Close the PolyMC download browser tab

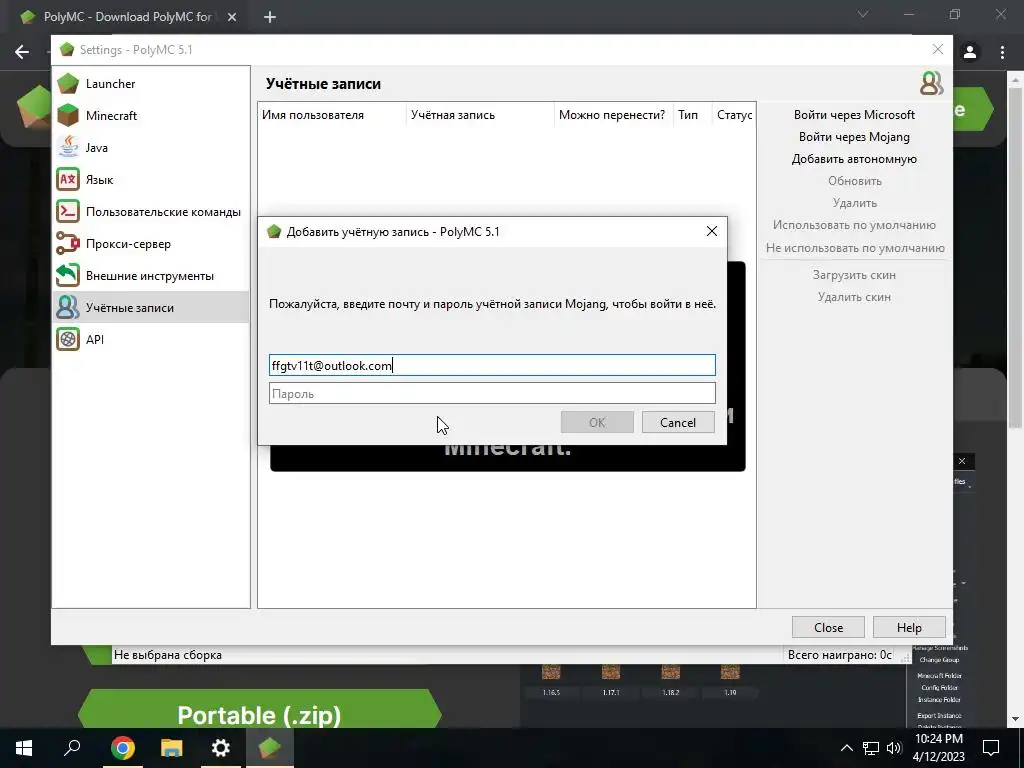(232, 17)
